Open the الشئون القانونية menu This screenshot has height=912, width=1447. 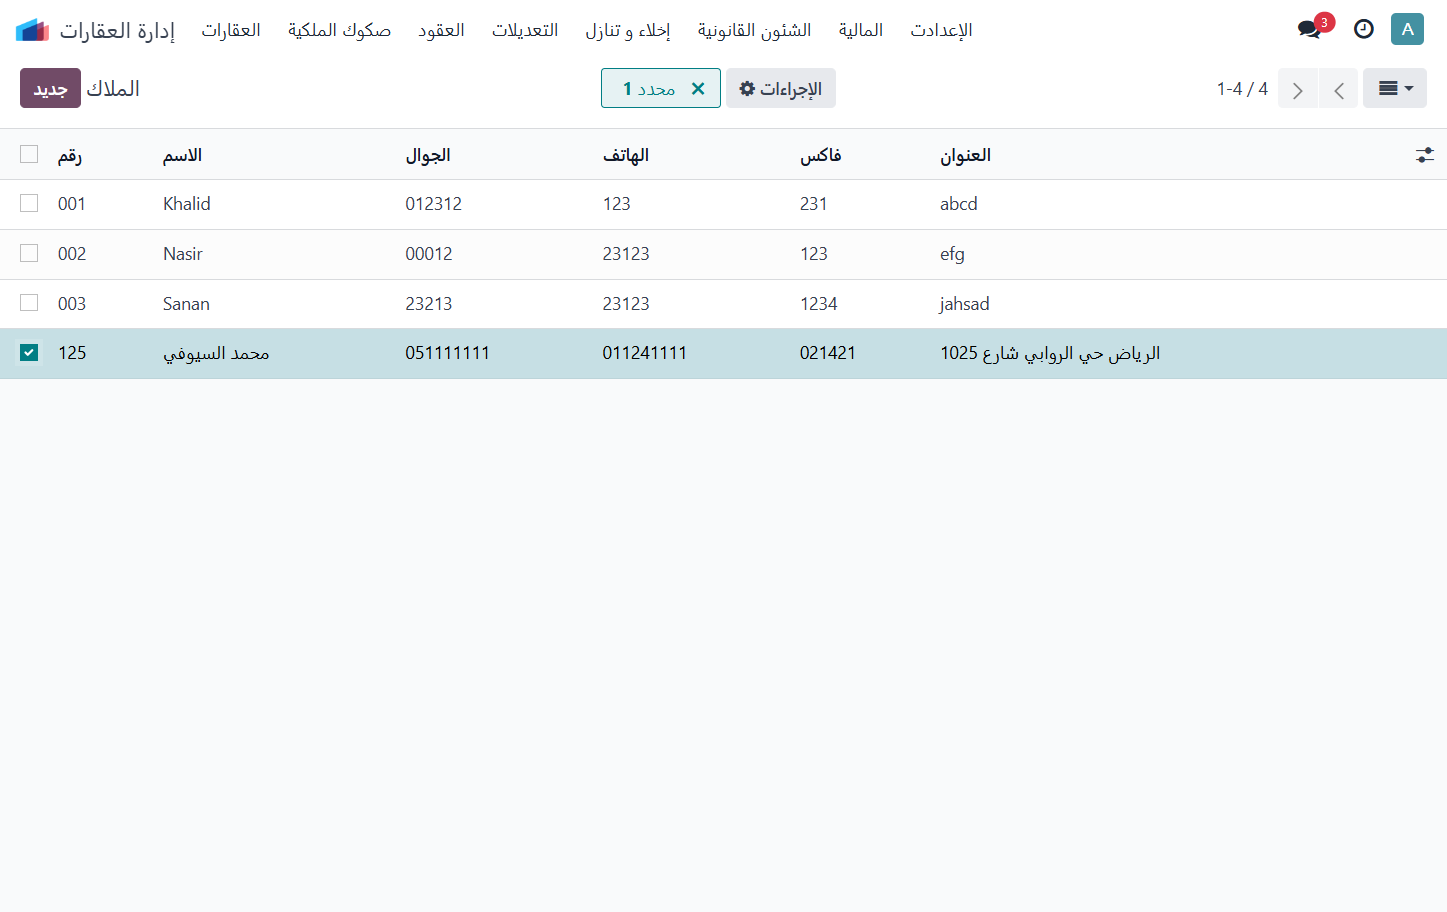coord(755,30)
